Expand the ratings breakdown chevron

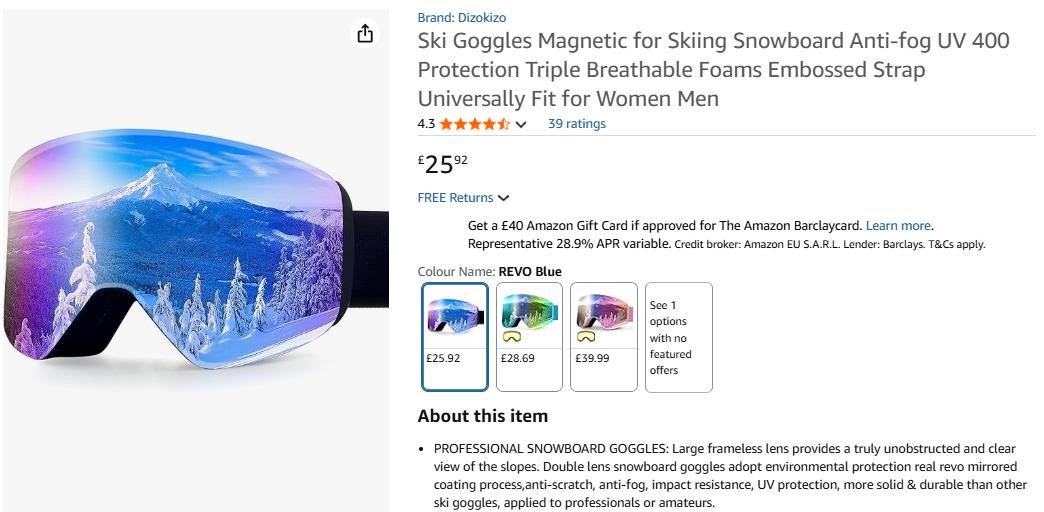[x=521, y=125]
